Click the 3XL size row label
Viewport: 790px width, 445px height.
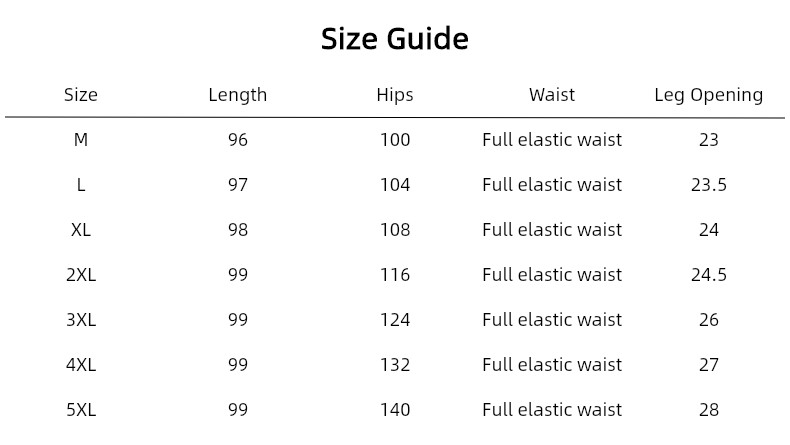pos(81,320)
